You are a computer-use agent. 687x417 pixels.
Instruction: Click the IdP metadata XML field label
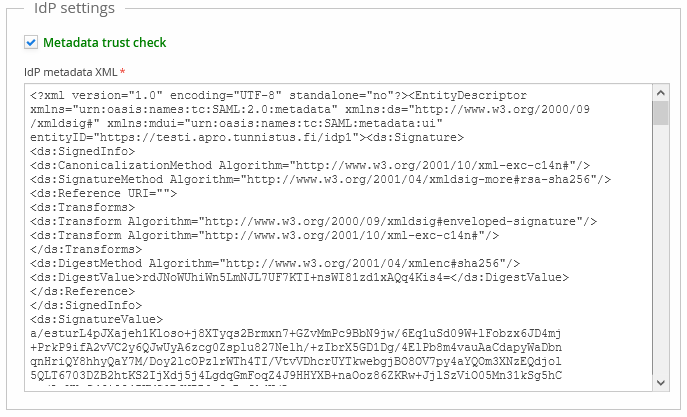click(x=70, y=72)
